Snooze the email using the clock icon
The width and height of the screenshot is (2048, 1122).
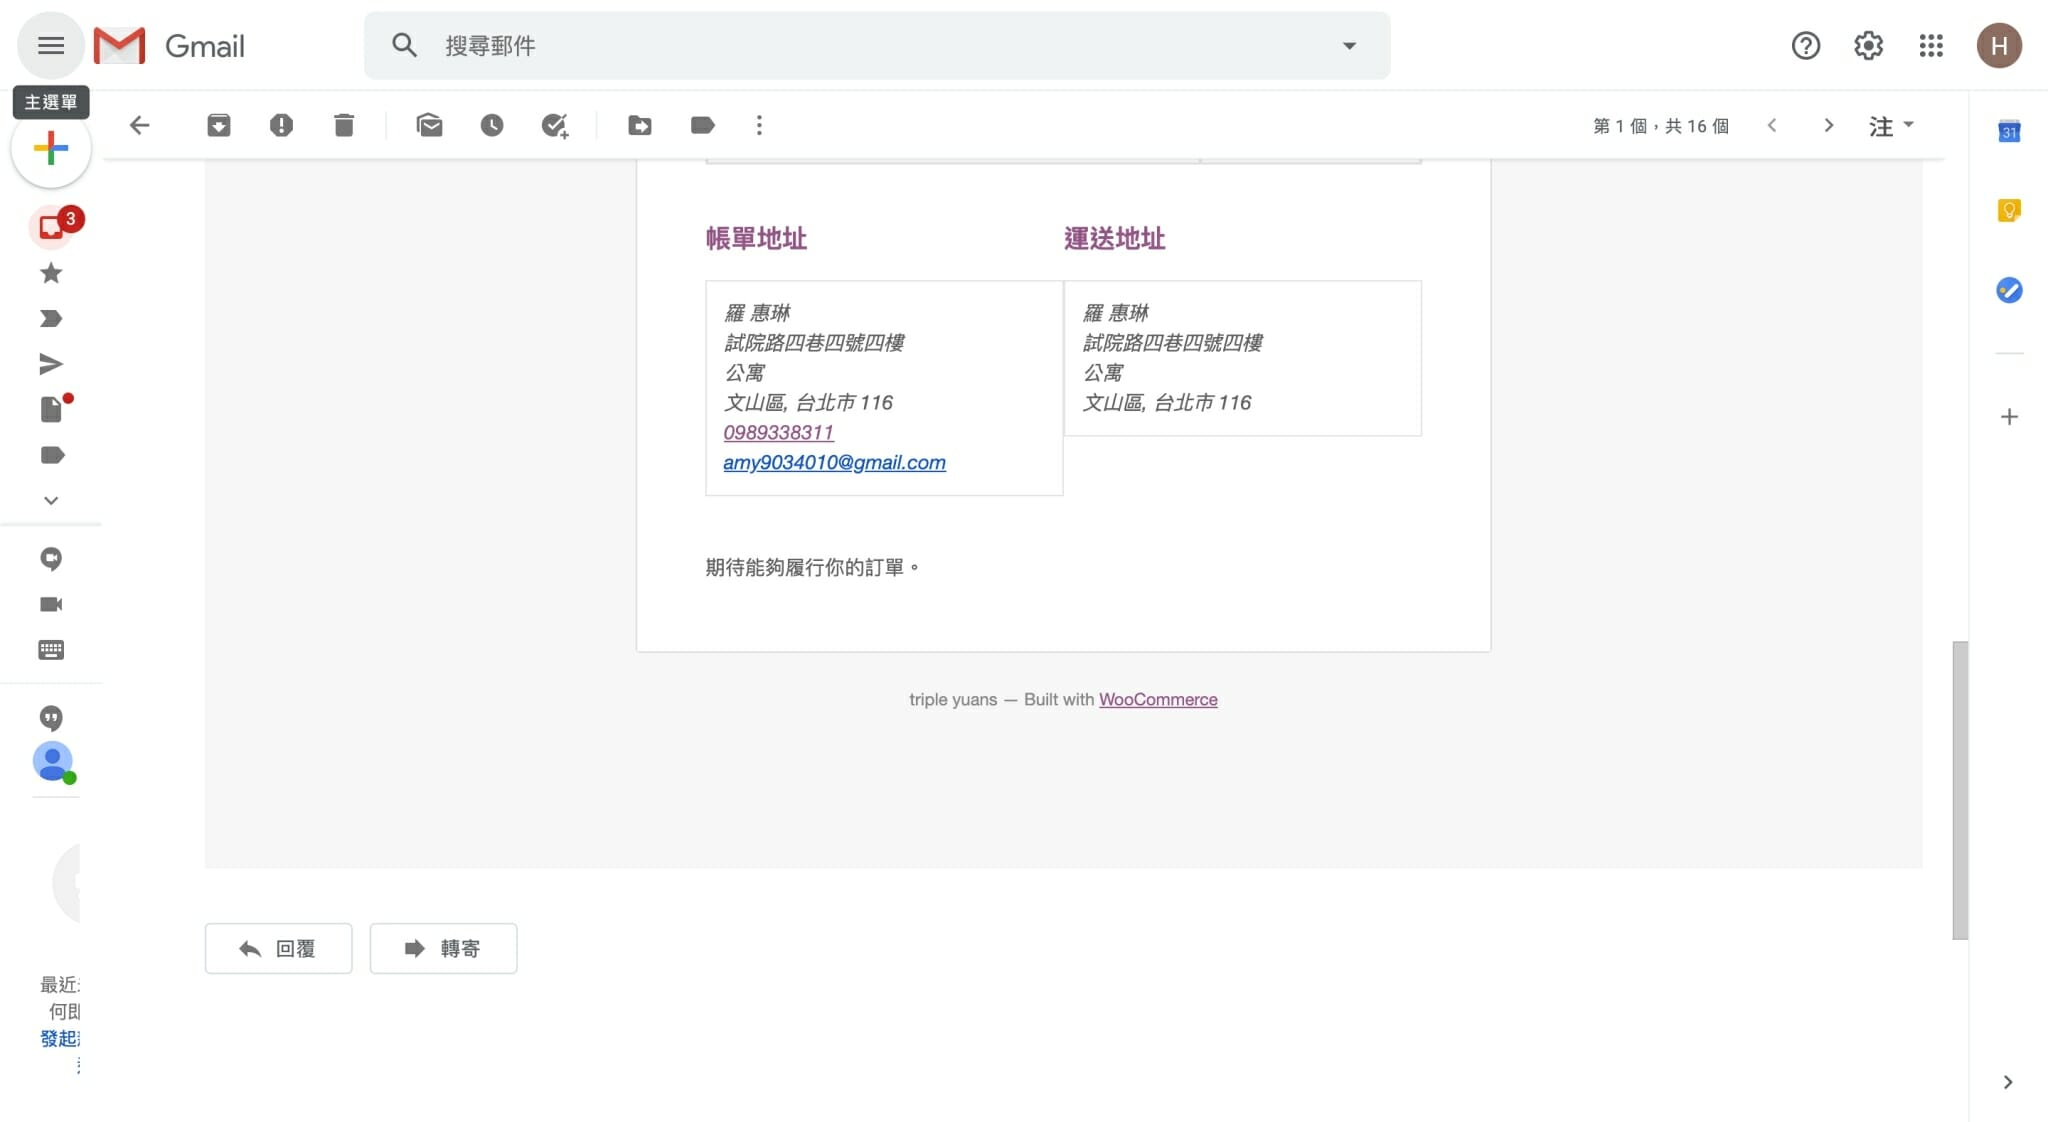coord(491,125)
